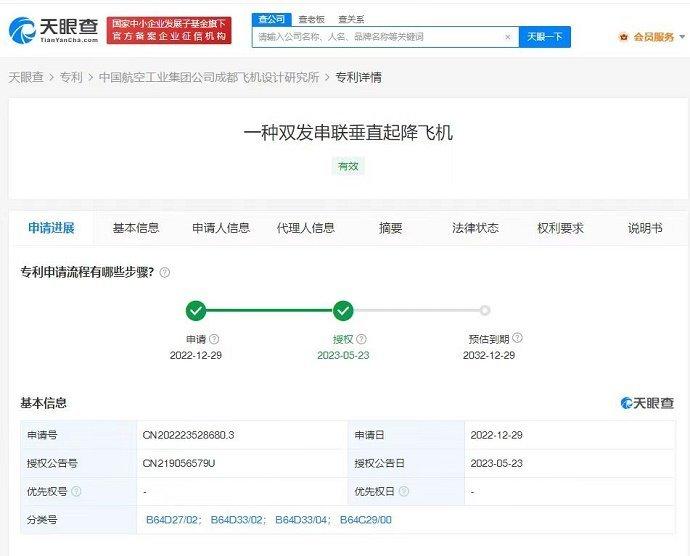The image size is (690, 556).
Task: Click the green 申请 checkmark step
Action: click(x=196, y=311)
